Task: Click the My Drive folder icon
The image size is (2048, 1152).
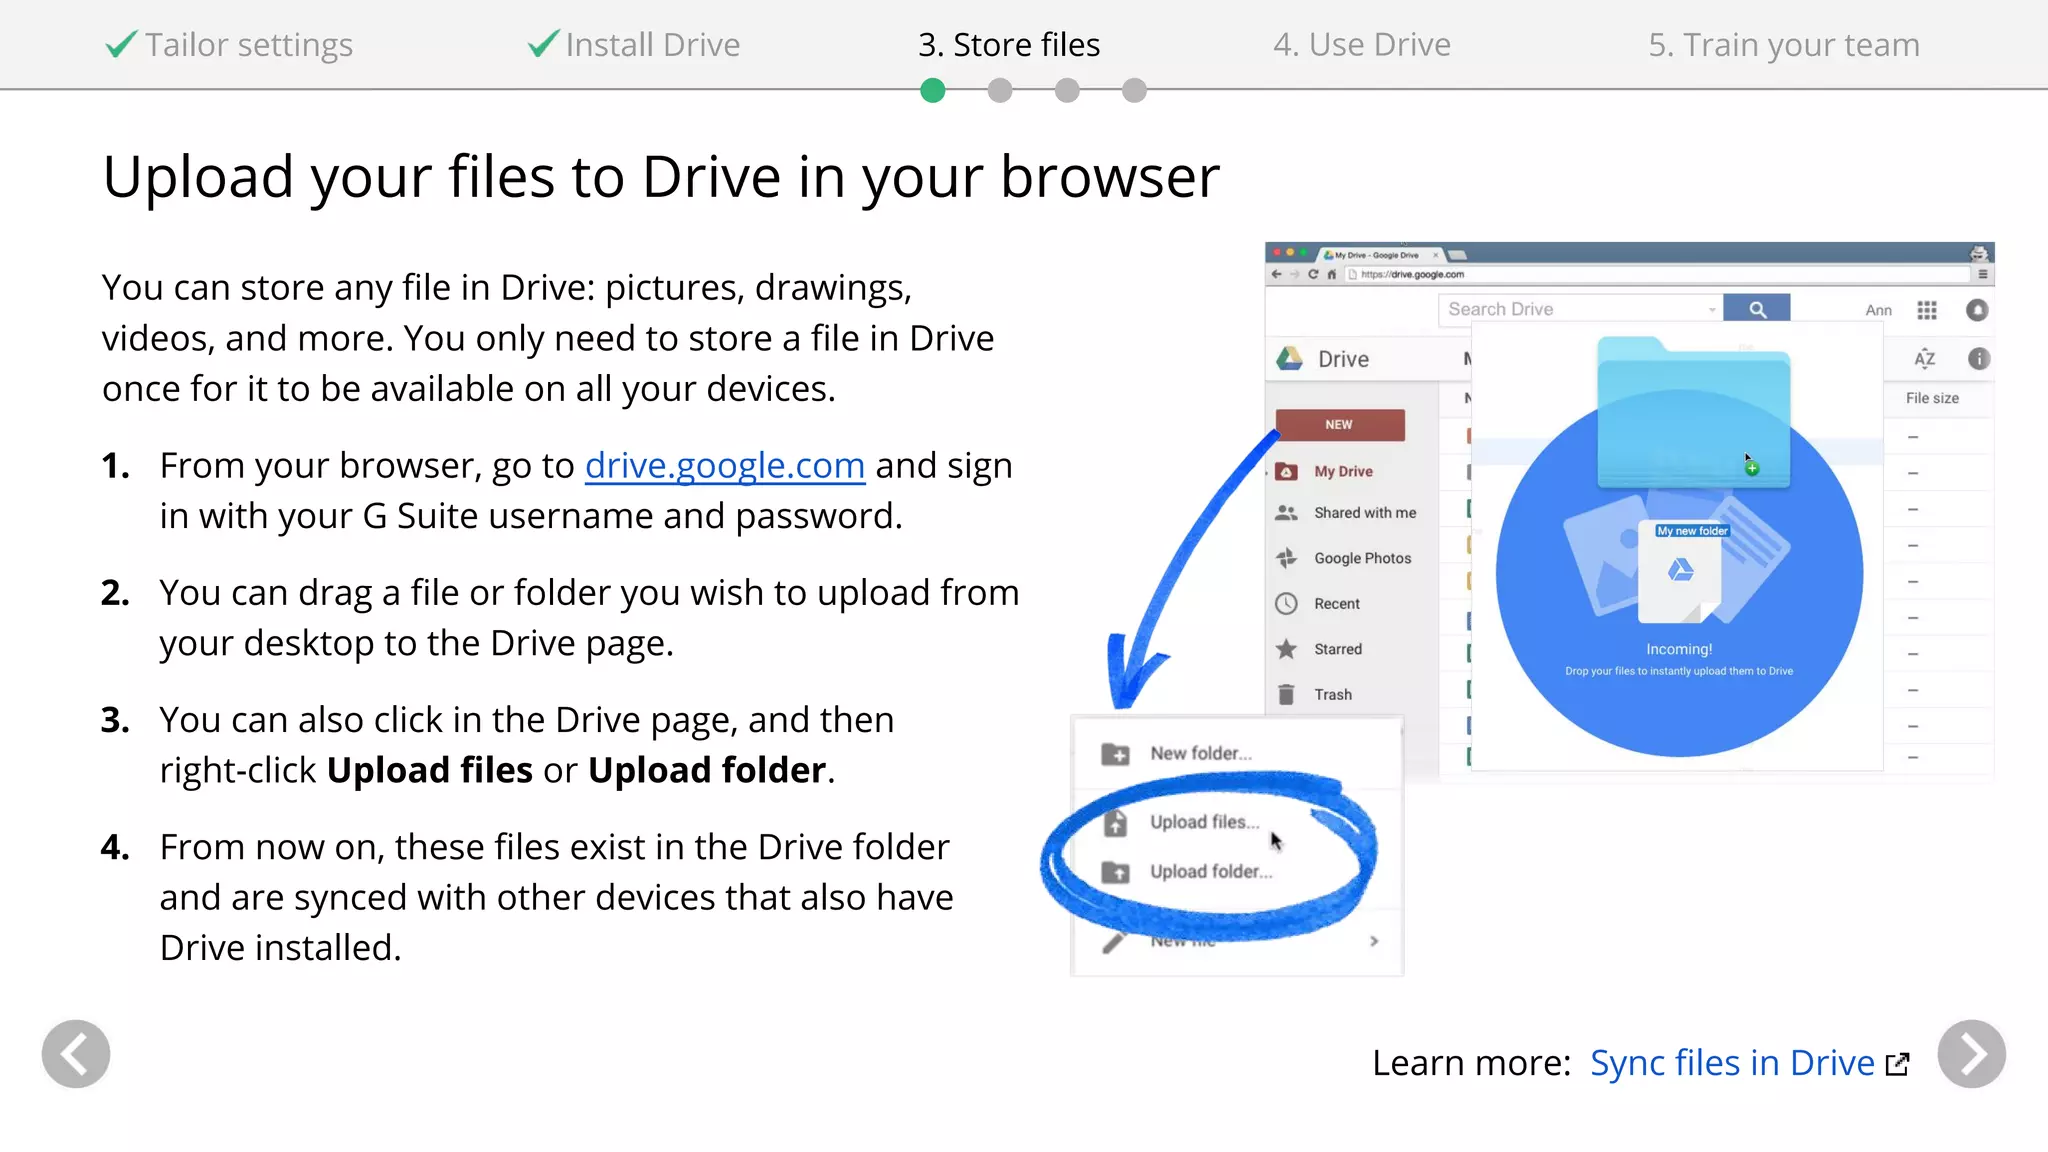Action: click(1287, 471)
